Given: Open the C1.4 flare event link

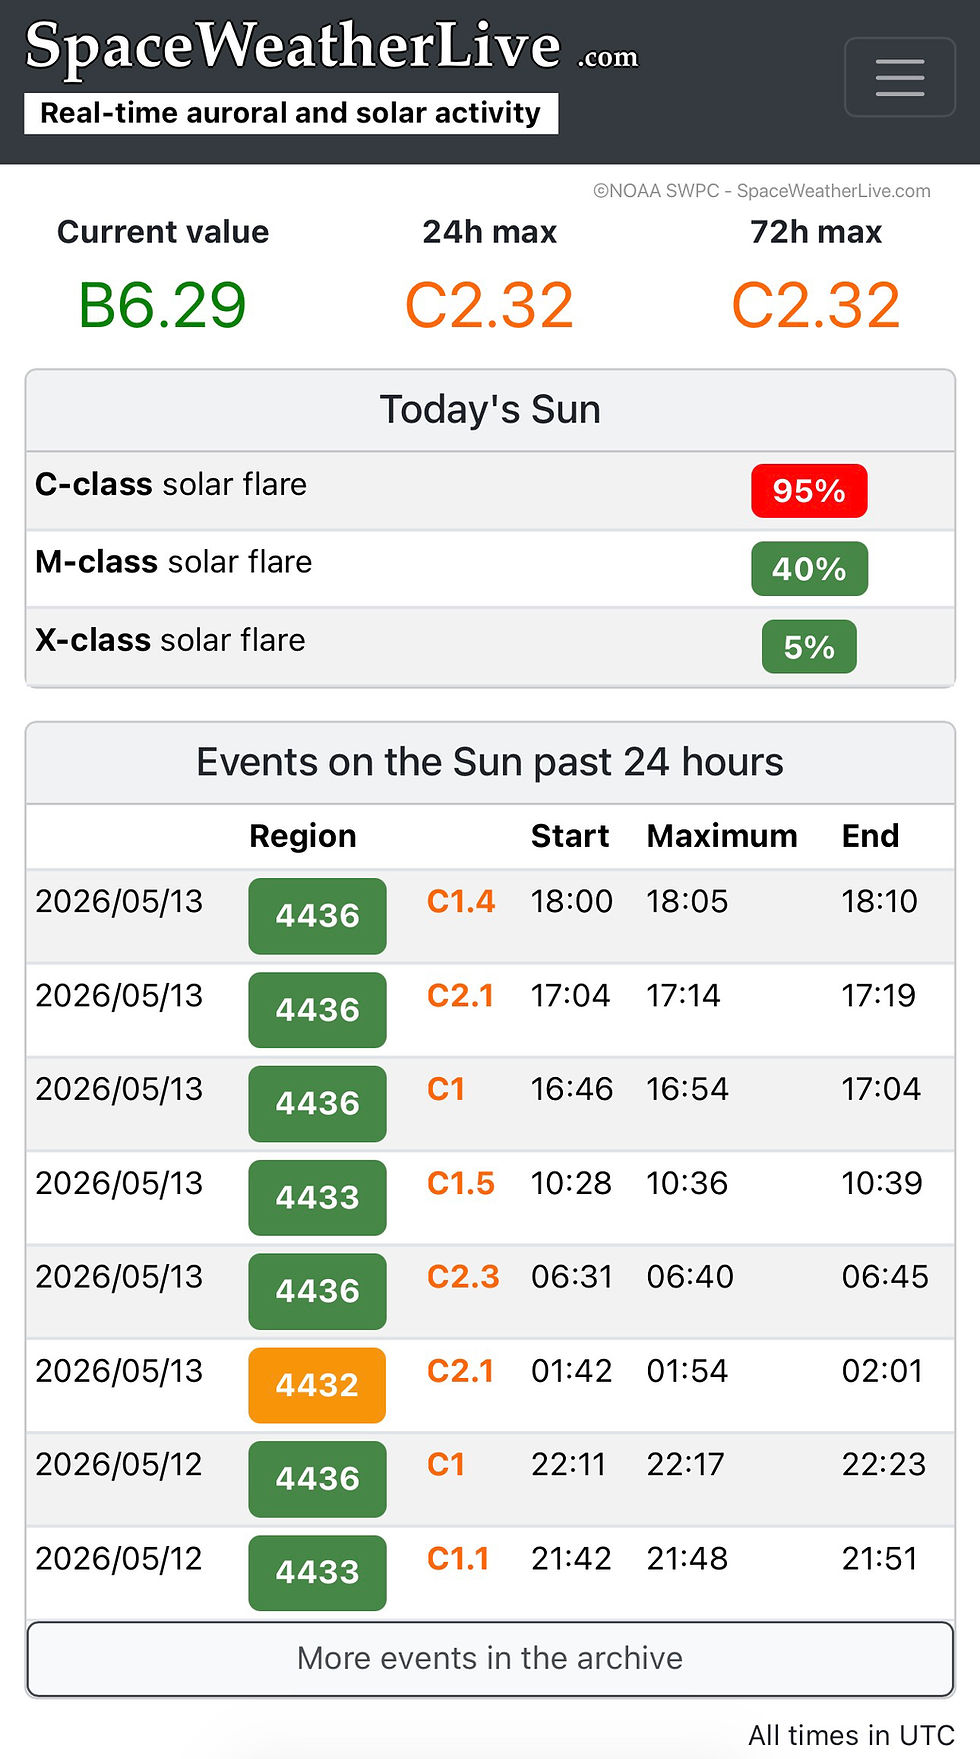Looking at the screenshot, I should (x=461, y=901).
